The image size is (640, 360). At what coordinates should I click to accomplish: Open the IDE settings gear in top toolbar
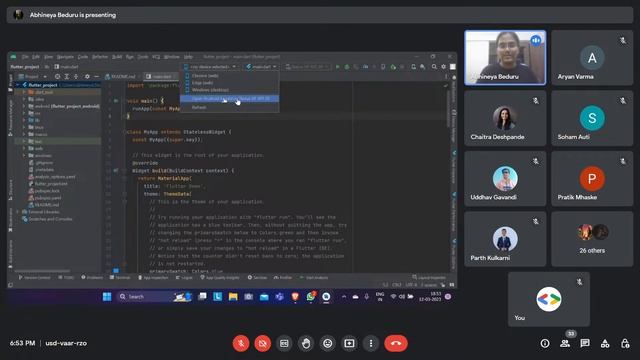(444, 67)
